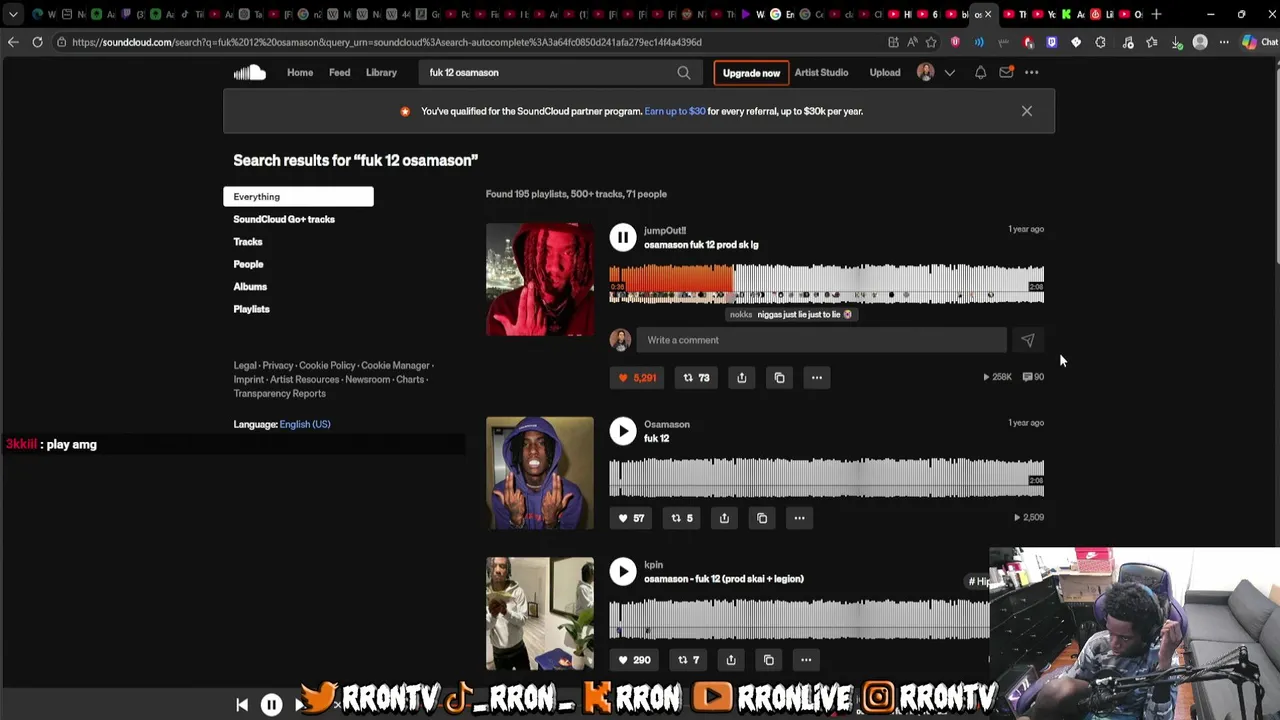Screen dimensions: 1280x720
Task: Select the Everything filter
Action: coord(298,197)
